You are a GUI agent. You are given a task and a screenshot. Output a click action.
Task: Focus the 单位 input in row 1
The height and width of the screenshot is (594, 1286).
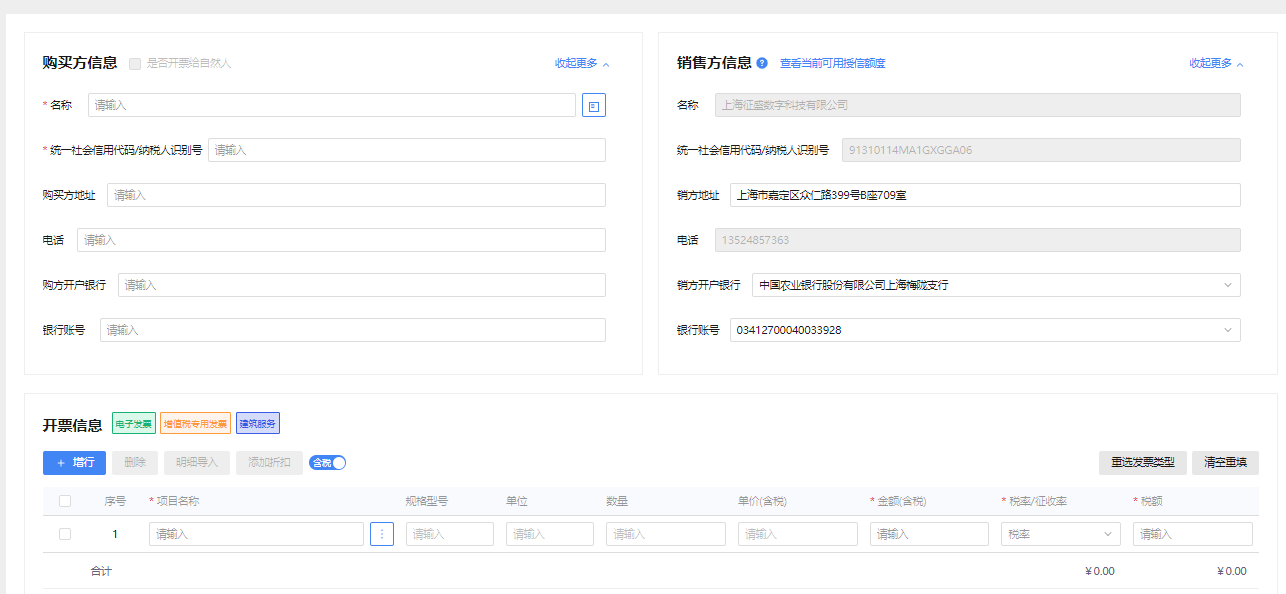(x=550, y=534)
